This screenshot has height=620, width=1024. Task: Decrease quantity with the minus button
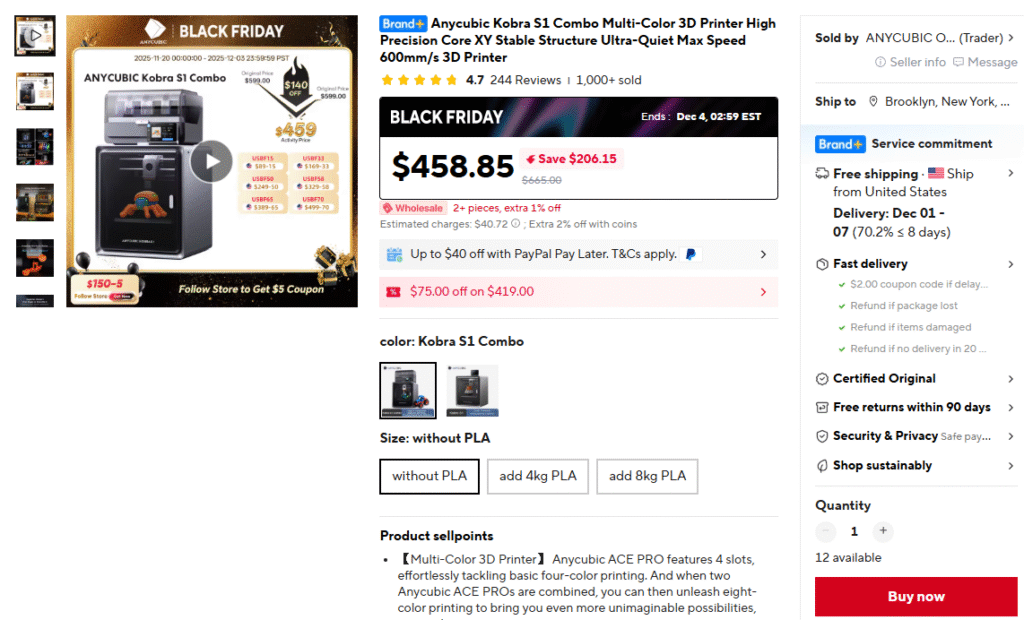(825, 531)
